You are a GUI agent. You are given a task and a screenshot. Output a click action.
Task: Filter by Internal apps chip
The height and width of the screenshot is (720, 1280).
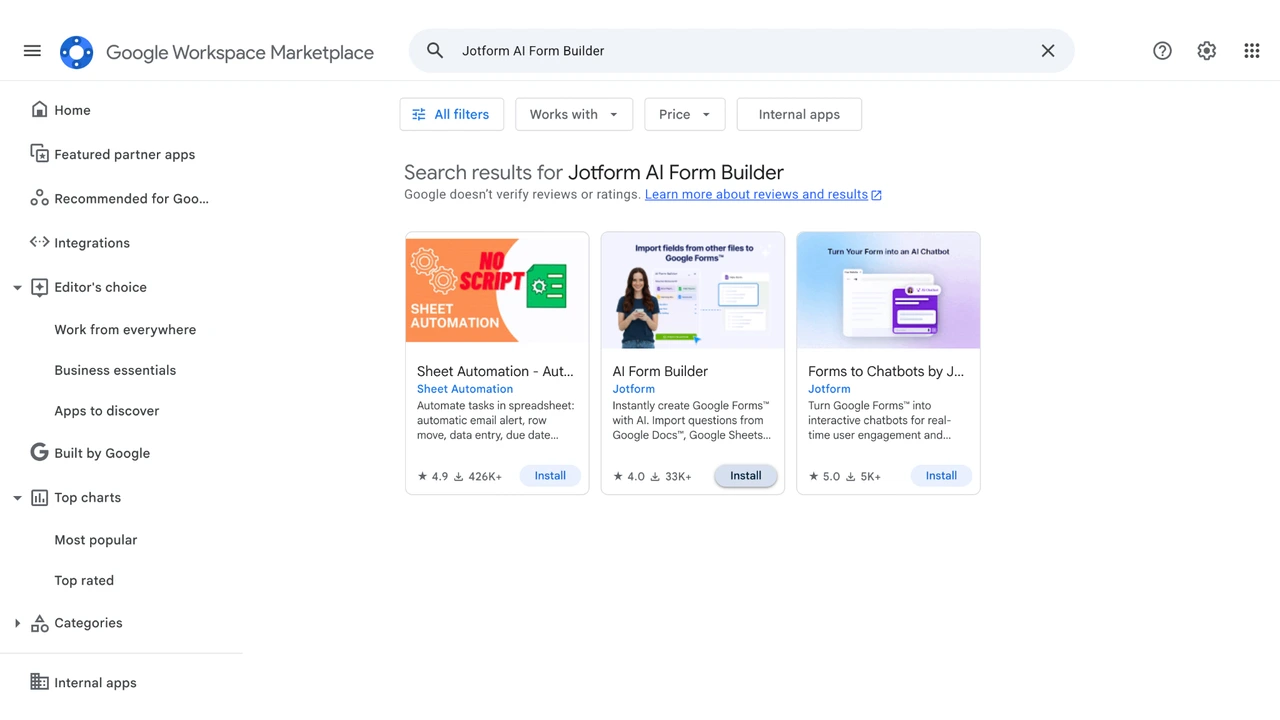(x=799, y=114)
